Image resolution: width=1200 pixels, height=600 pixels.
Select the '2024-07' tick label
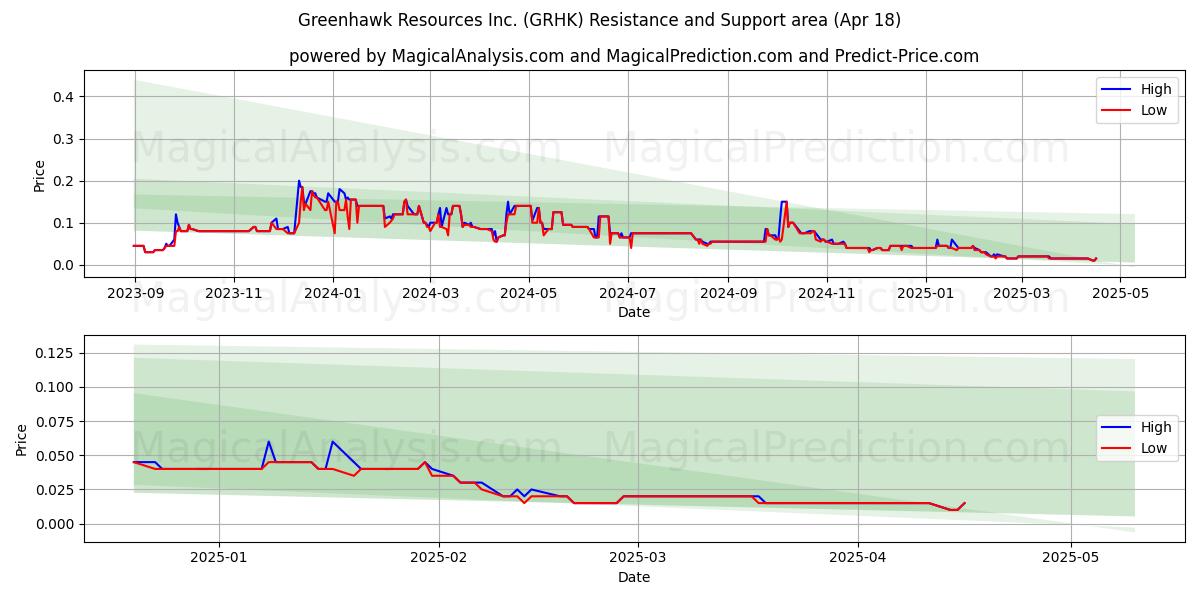(628, 293)
